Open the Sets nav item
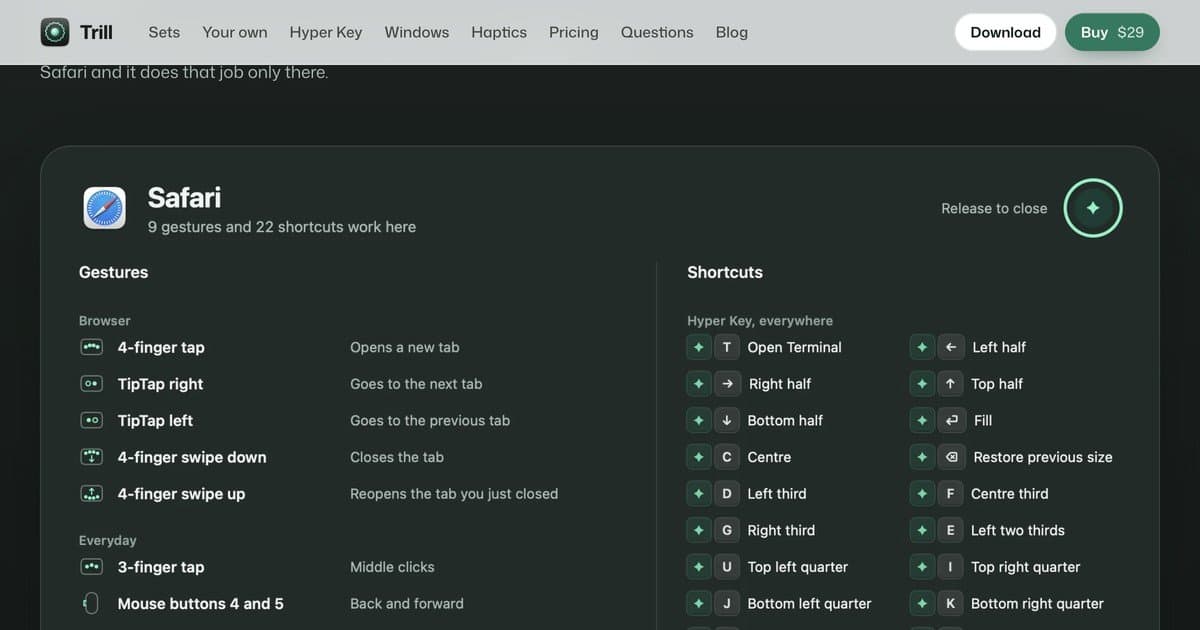The width and height of the screenshot is (1200, 630). coord(164,32)
